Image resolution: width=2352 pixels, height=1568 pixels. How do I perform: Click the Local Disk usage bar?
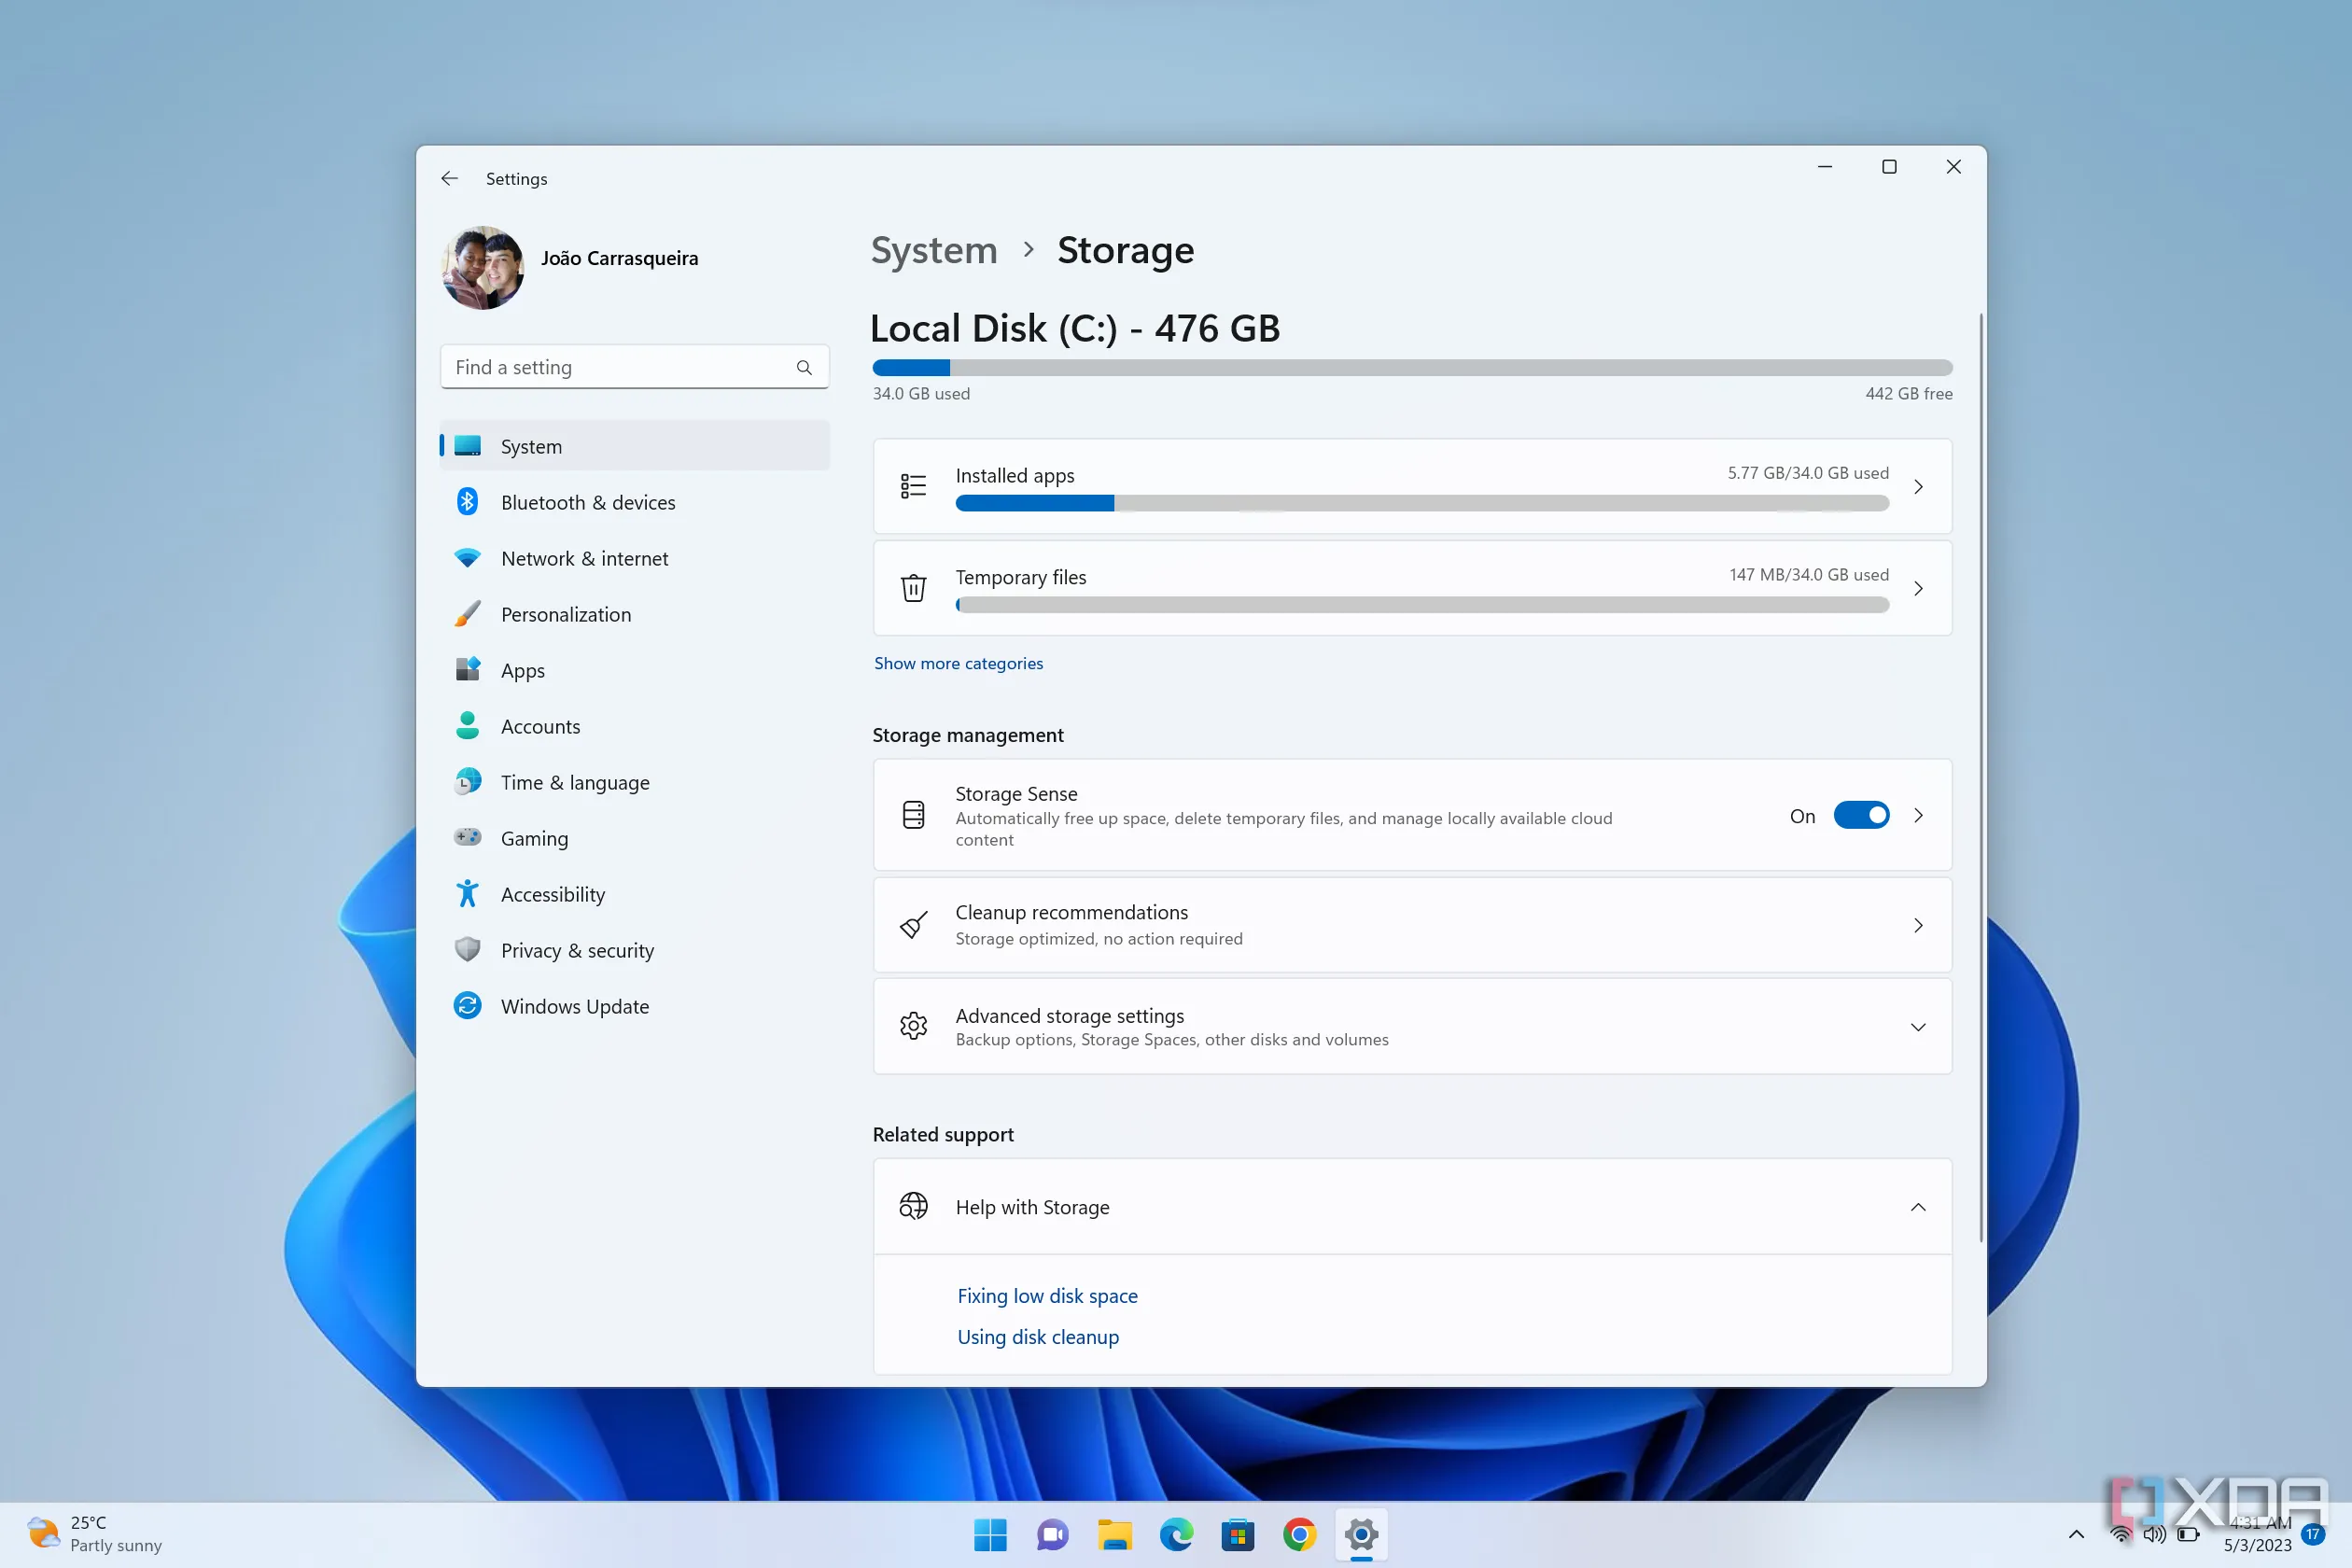click(x=1411, y=367)
